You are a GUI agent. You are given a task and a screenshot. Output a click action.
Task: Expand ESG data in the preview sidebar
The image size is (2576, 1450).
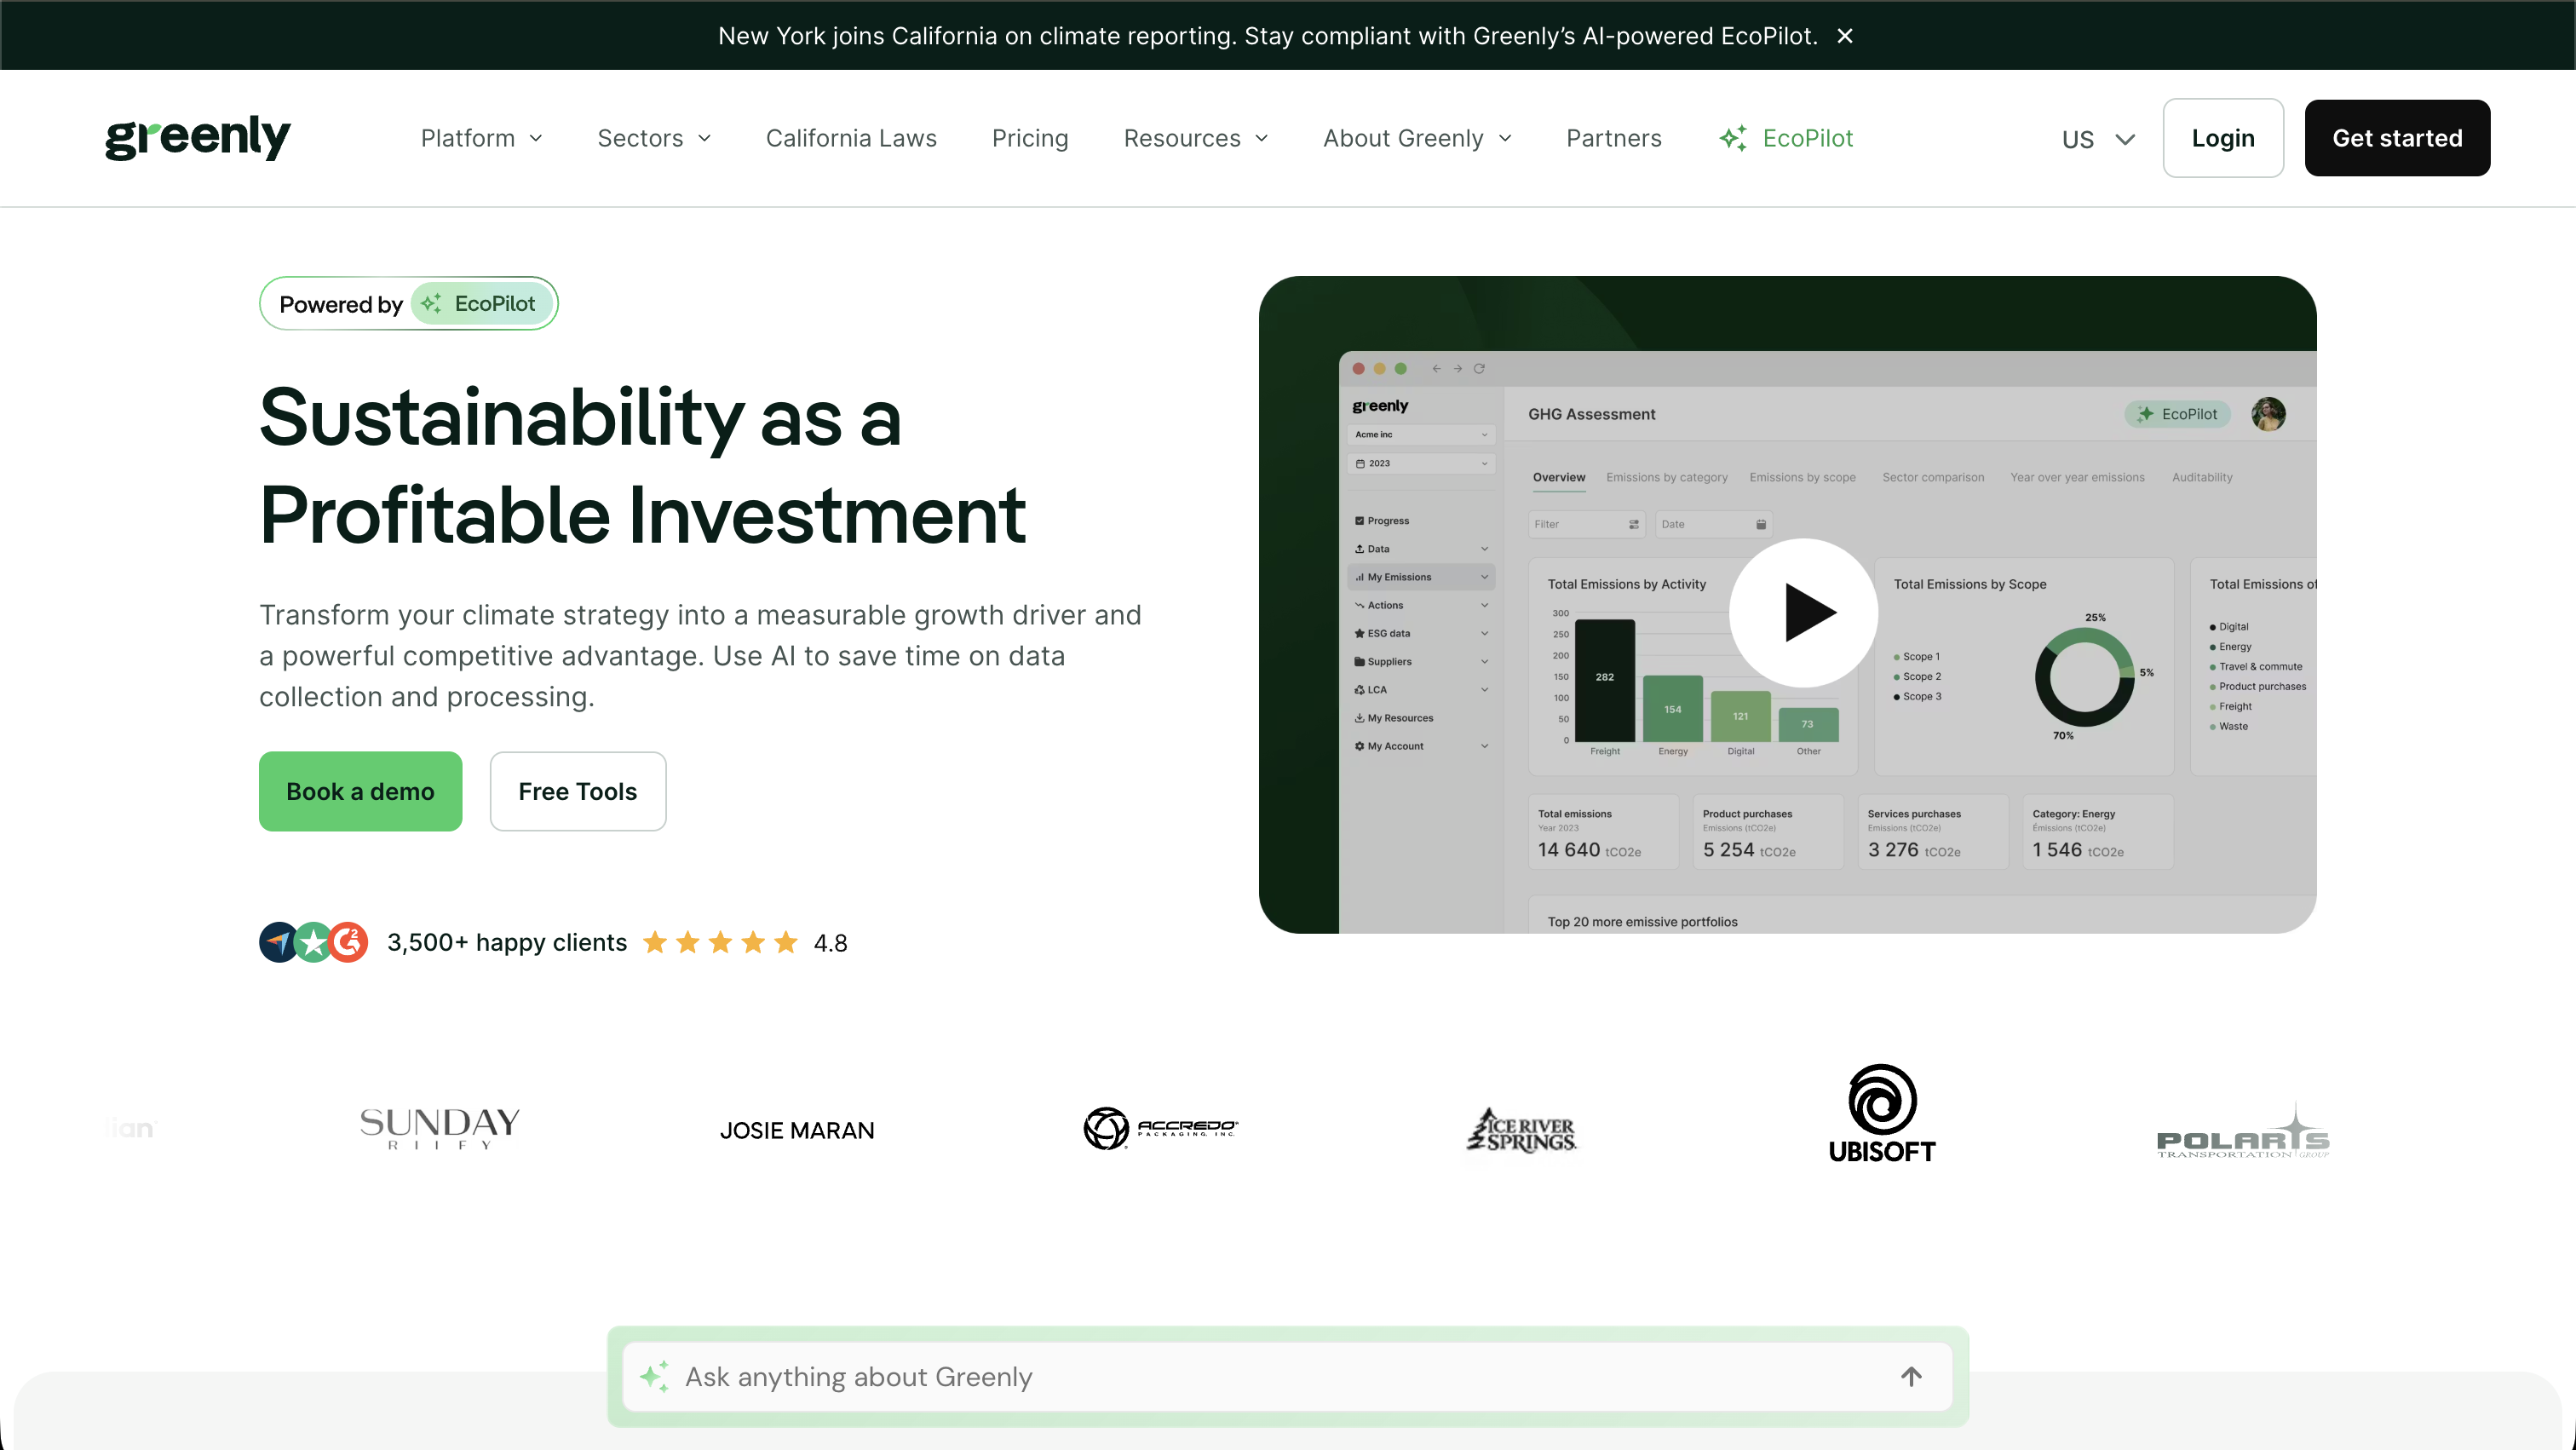point(1421,633)
